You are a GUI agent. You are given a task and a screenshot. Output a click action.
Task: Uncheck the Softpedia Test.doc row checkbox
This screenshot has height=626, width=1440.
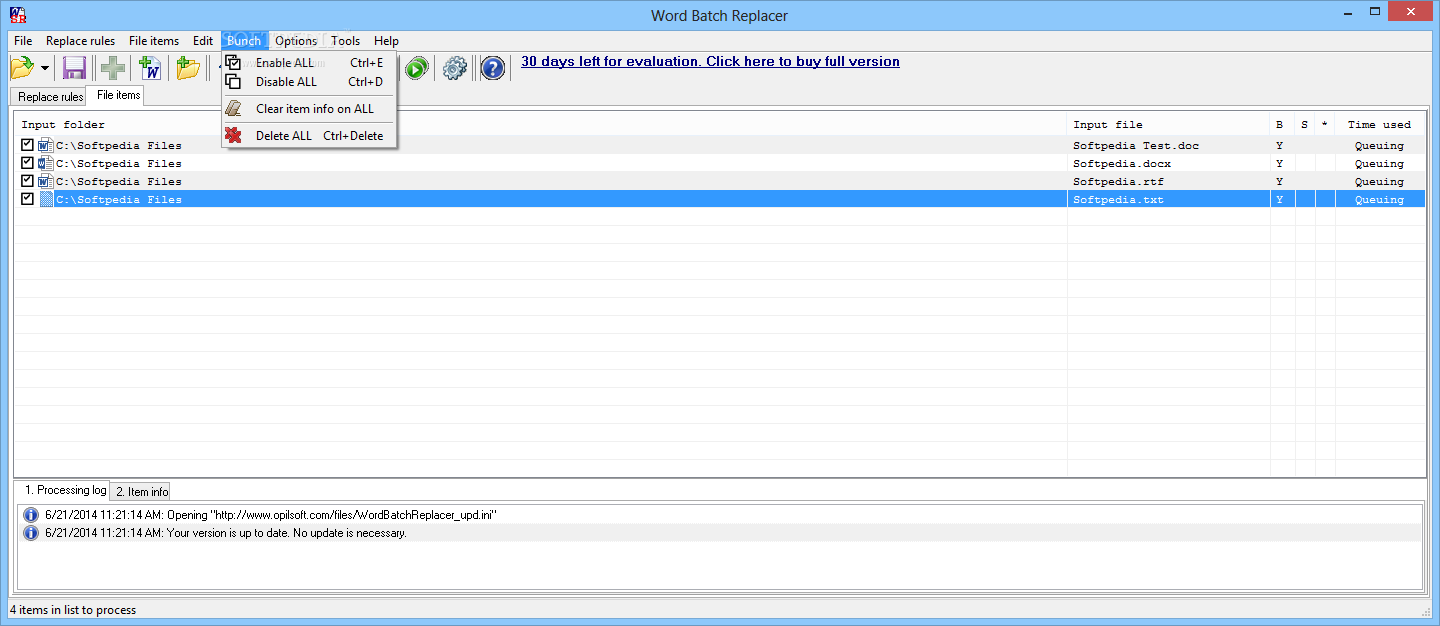point(27,145)
